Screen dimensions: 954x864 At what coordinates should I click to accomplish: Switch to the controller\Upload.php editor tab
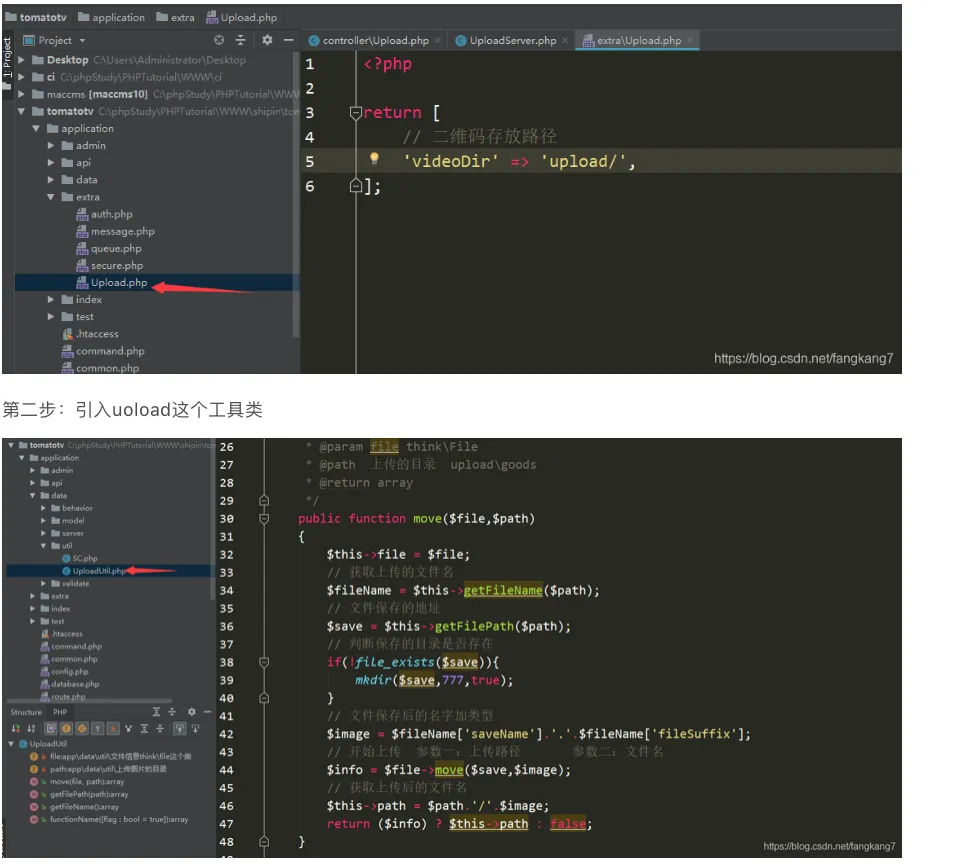click(375, 41)
